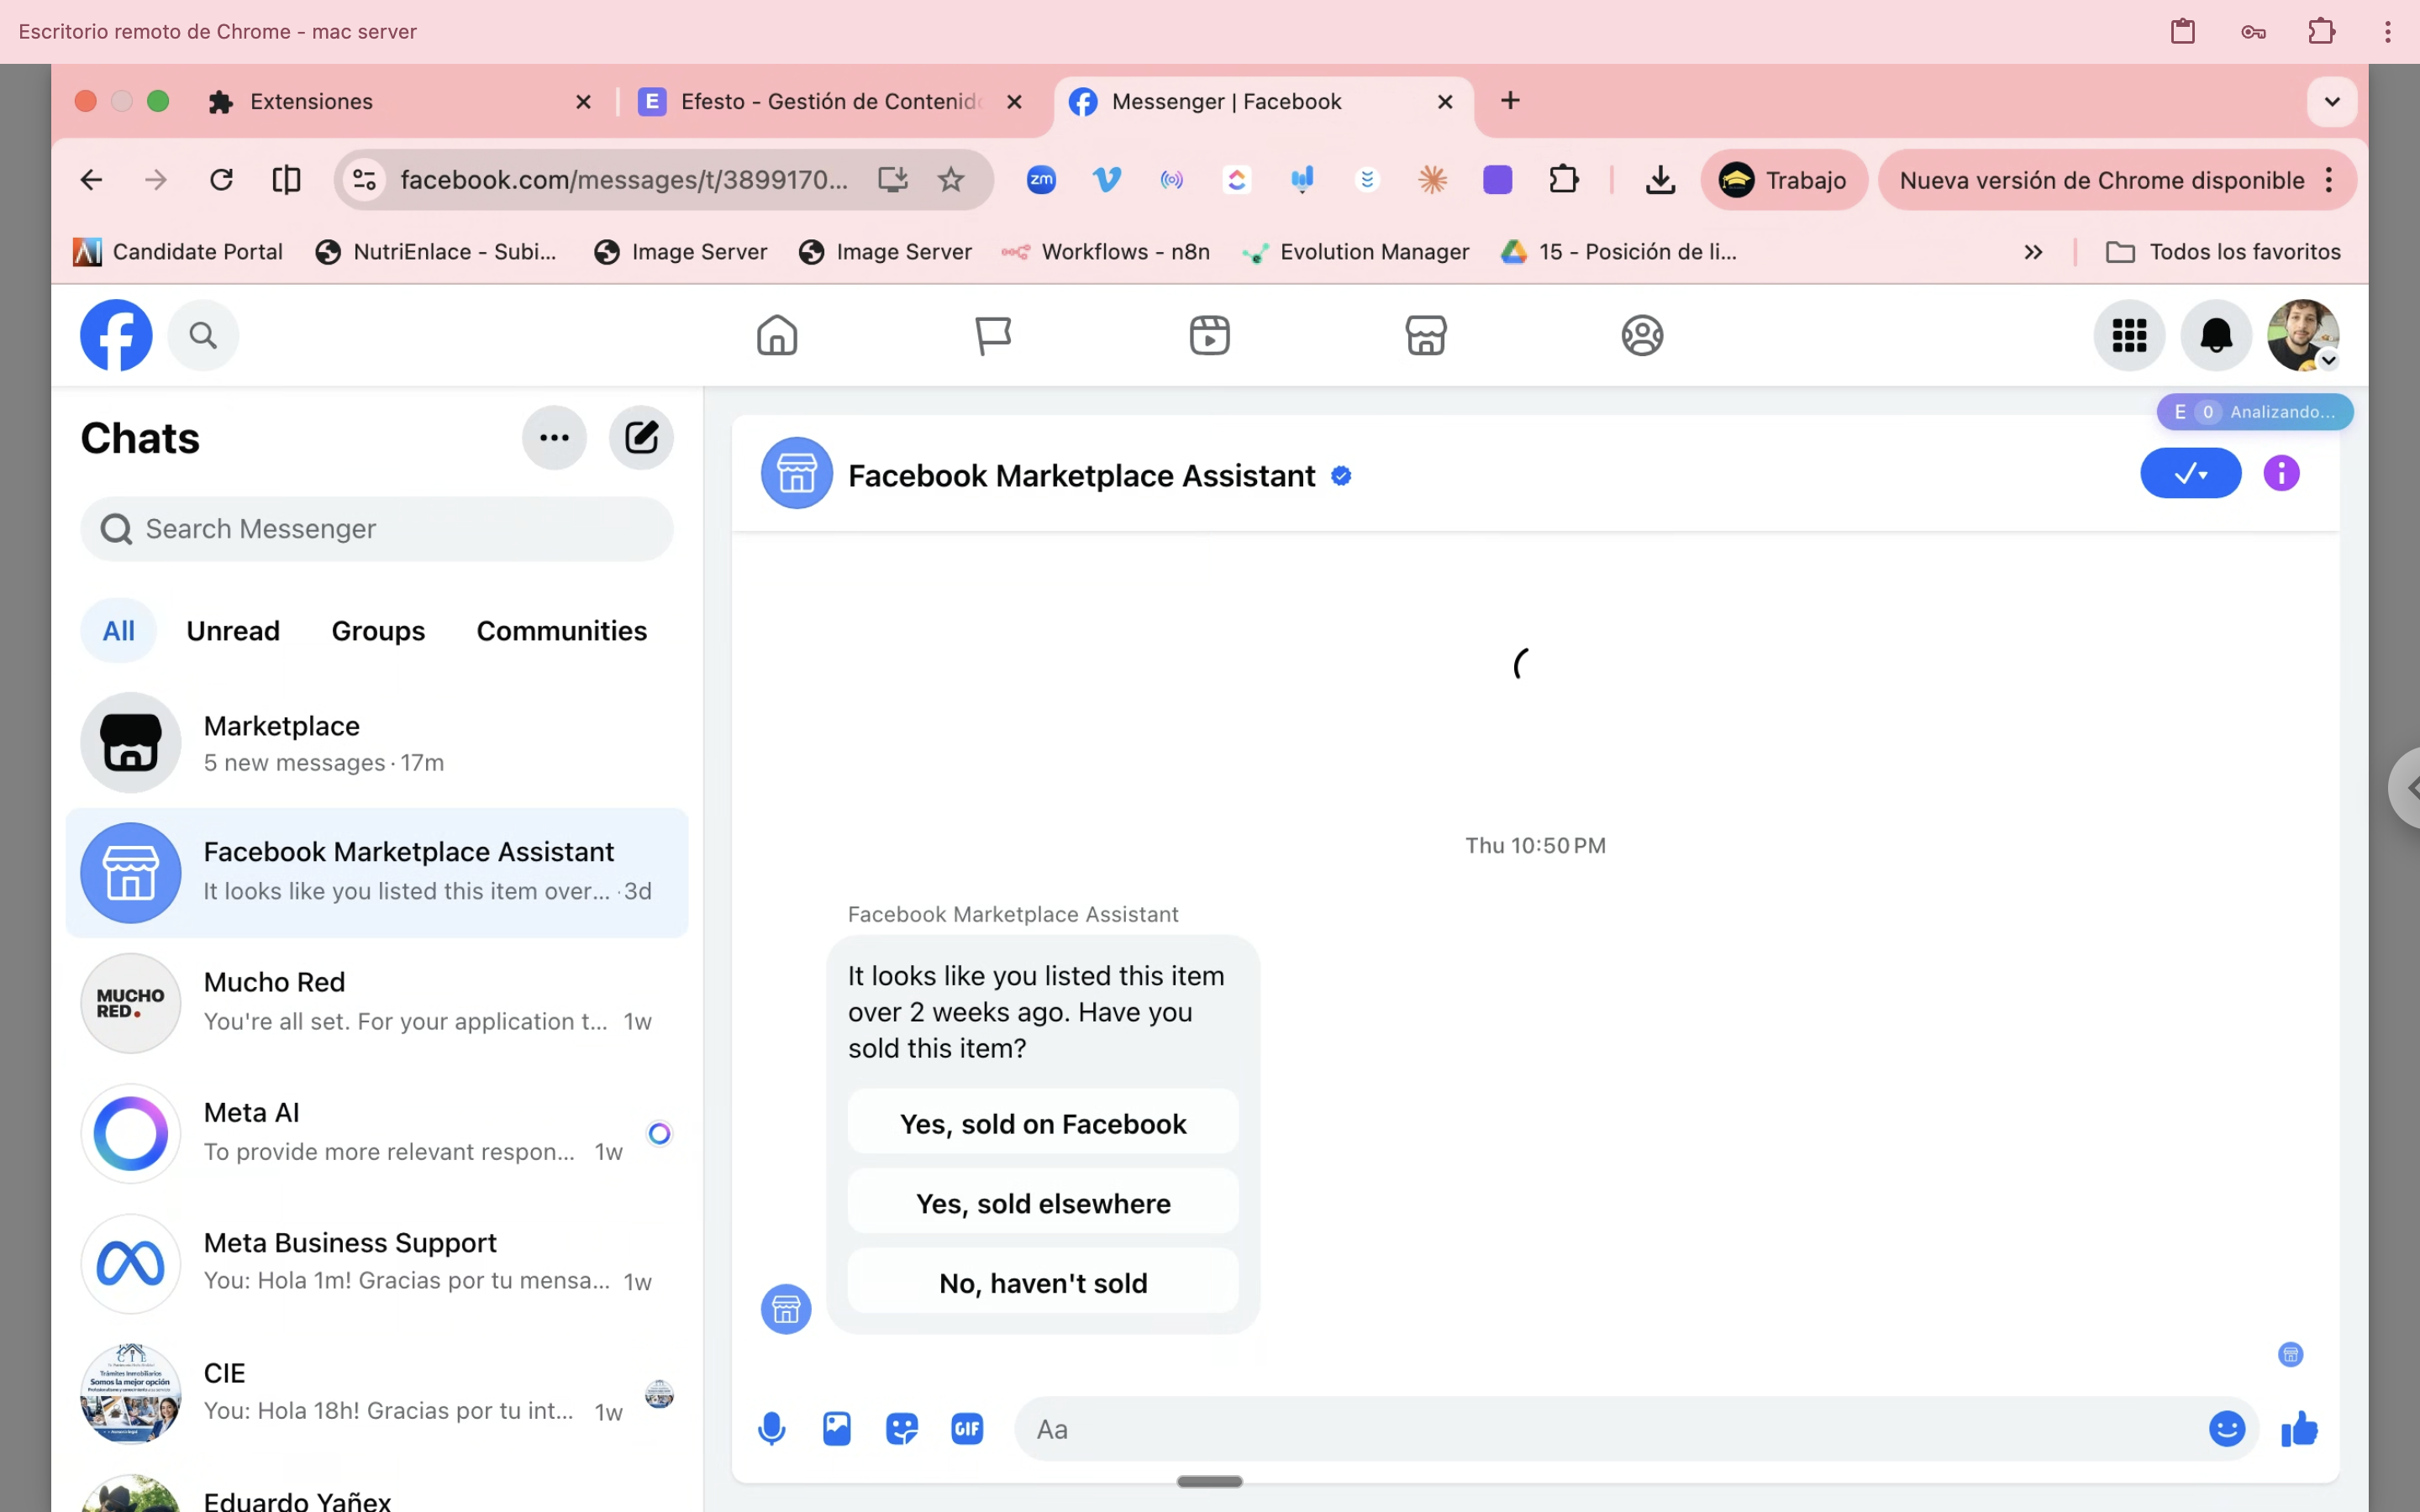Send a thumbs-up like
This screenshot has width=2420, height=1512.
point(2299,1429)
